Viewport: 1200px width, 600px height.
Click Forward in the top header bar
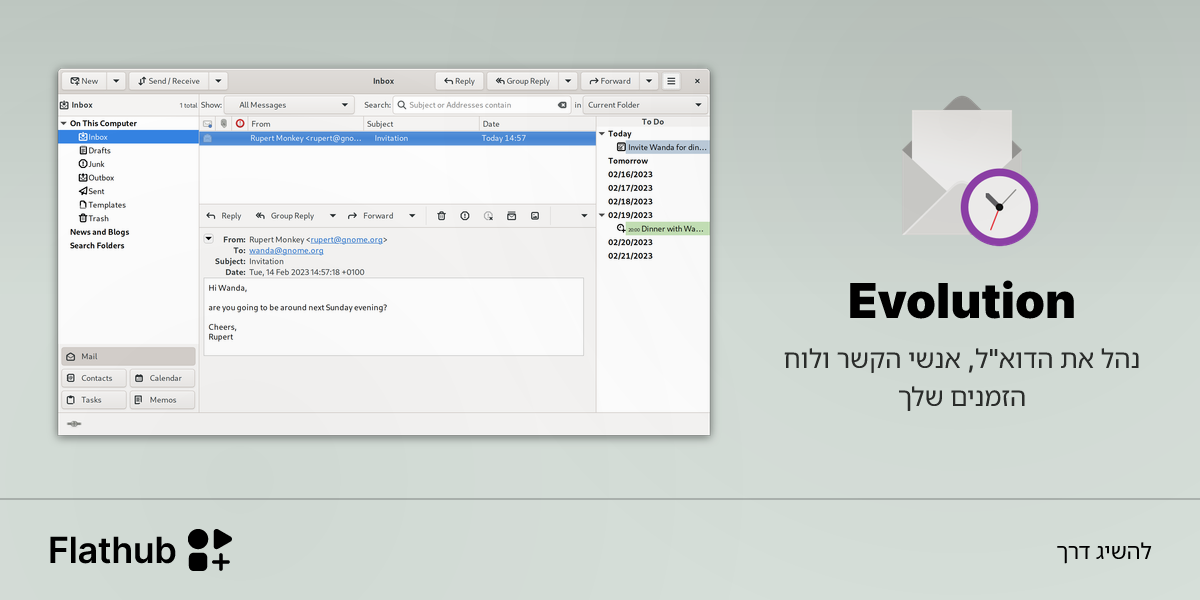tap(609, 81)
